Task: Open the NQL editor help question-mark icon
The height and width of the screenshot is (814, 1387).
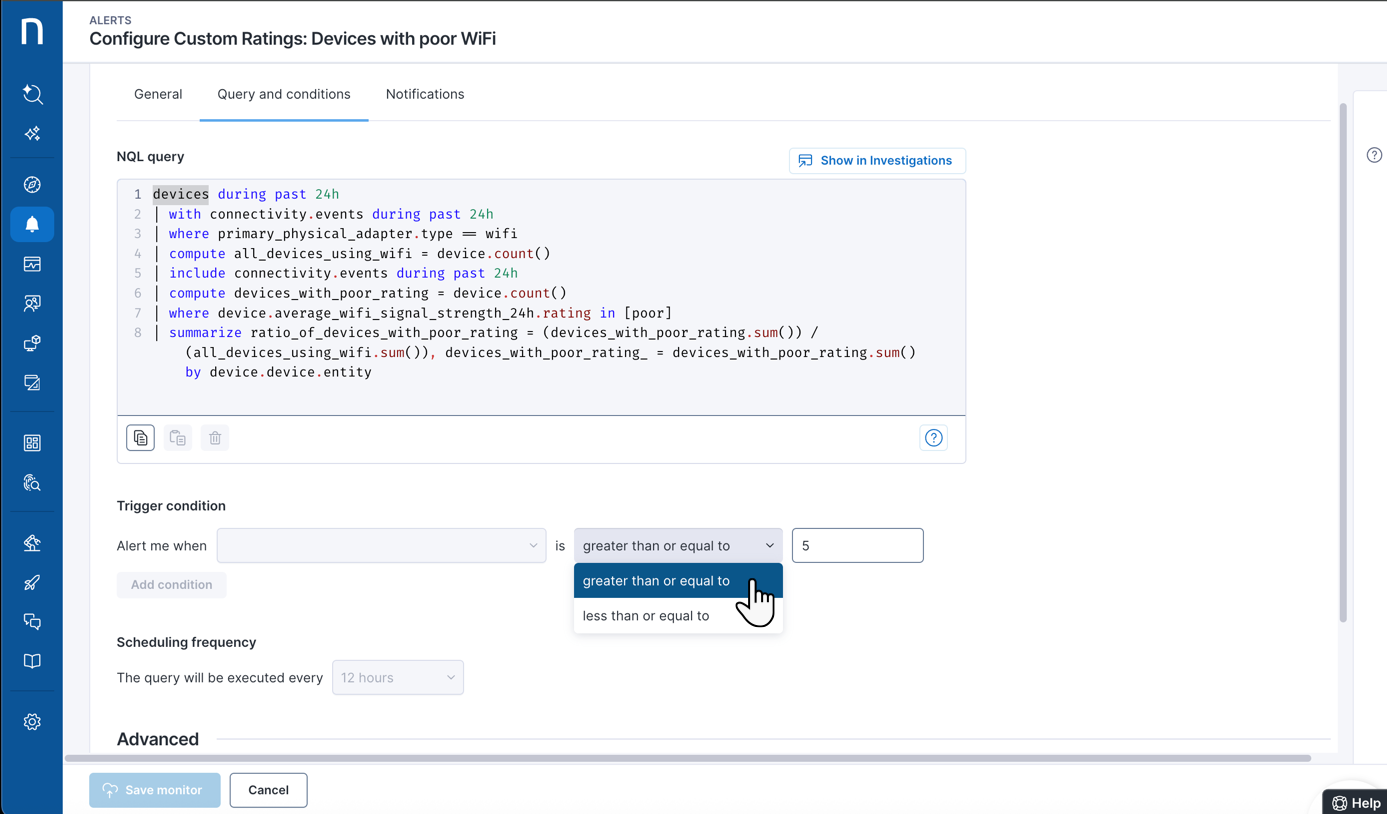Action: coord(933,438)
